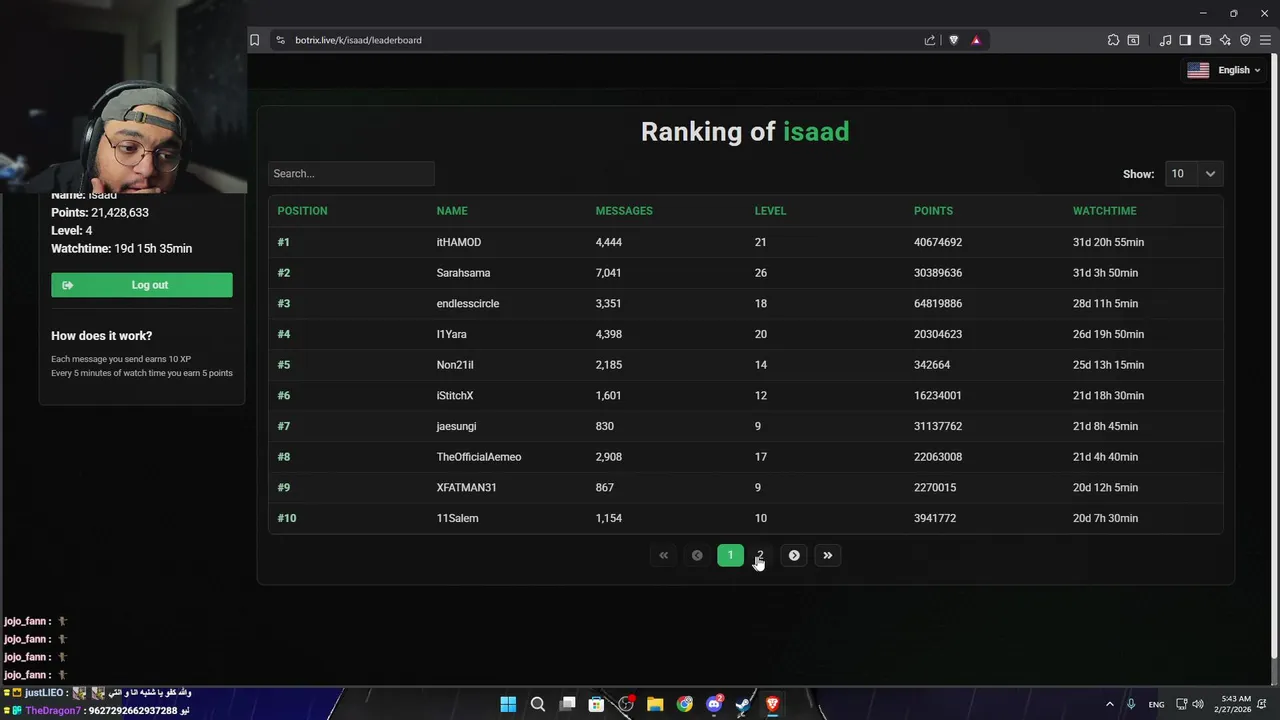Click ENG input language indicator
This screenshot has width=1280, height=720.
tap(1156, 705)
